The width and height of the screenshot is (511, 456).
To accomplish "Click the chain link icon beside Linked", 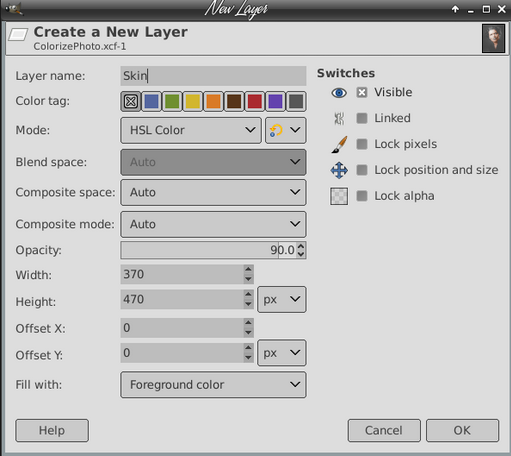I will point(339,118).
